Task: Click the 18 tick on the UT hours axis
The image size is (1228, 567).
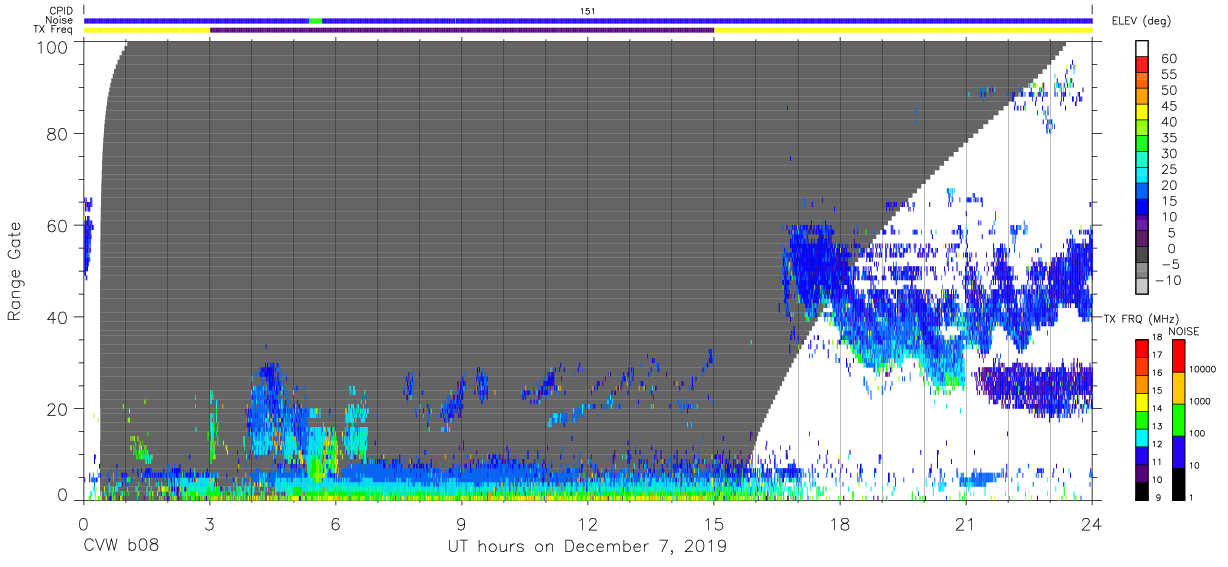Action: (x=840, y=523)
